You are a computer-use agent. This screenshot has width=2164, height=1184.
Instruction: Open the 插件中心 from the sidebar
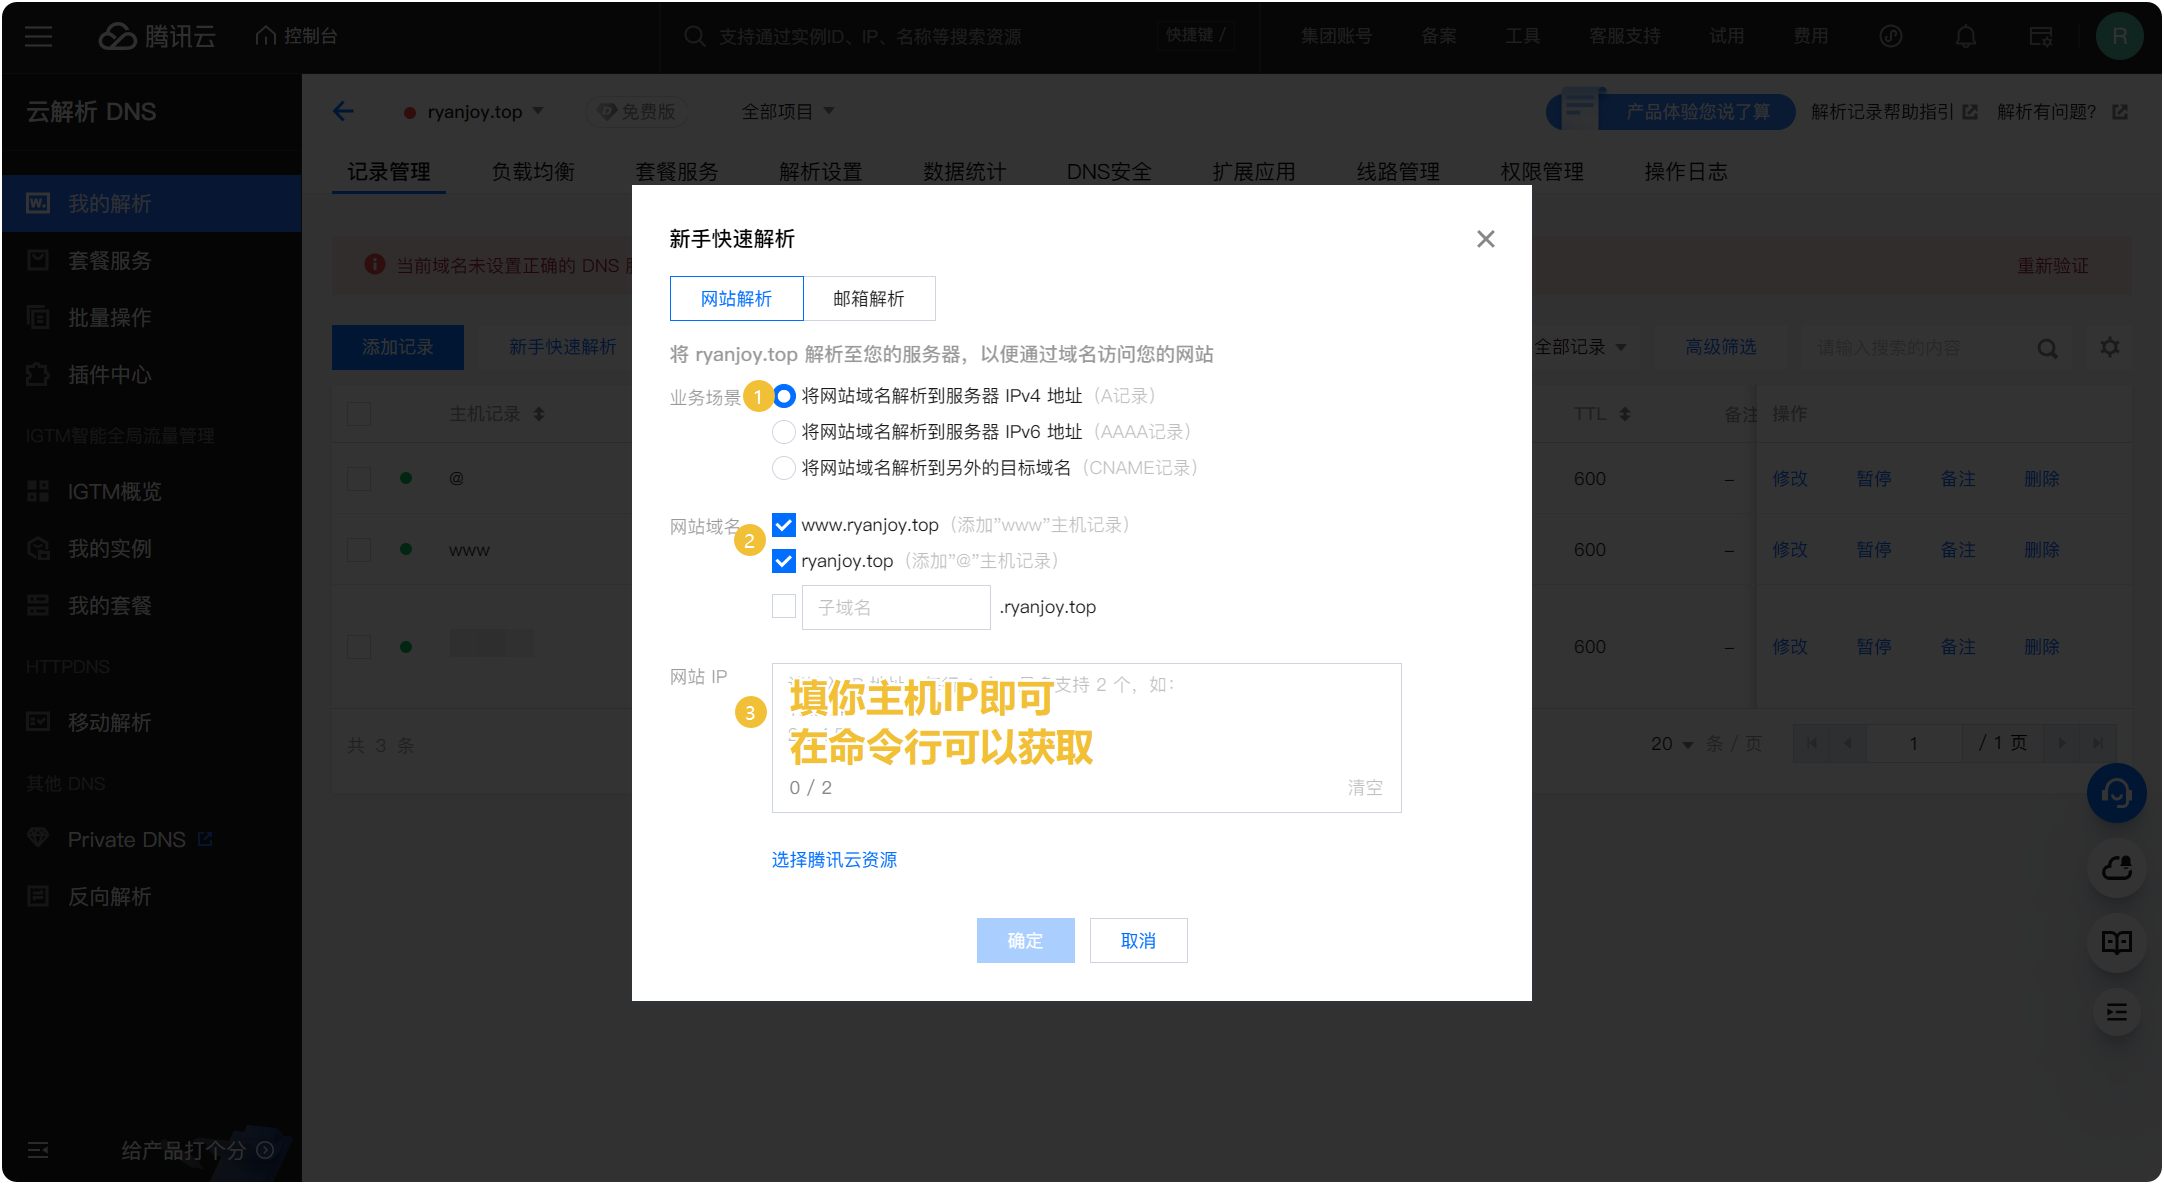(x=109, y=375)
